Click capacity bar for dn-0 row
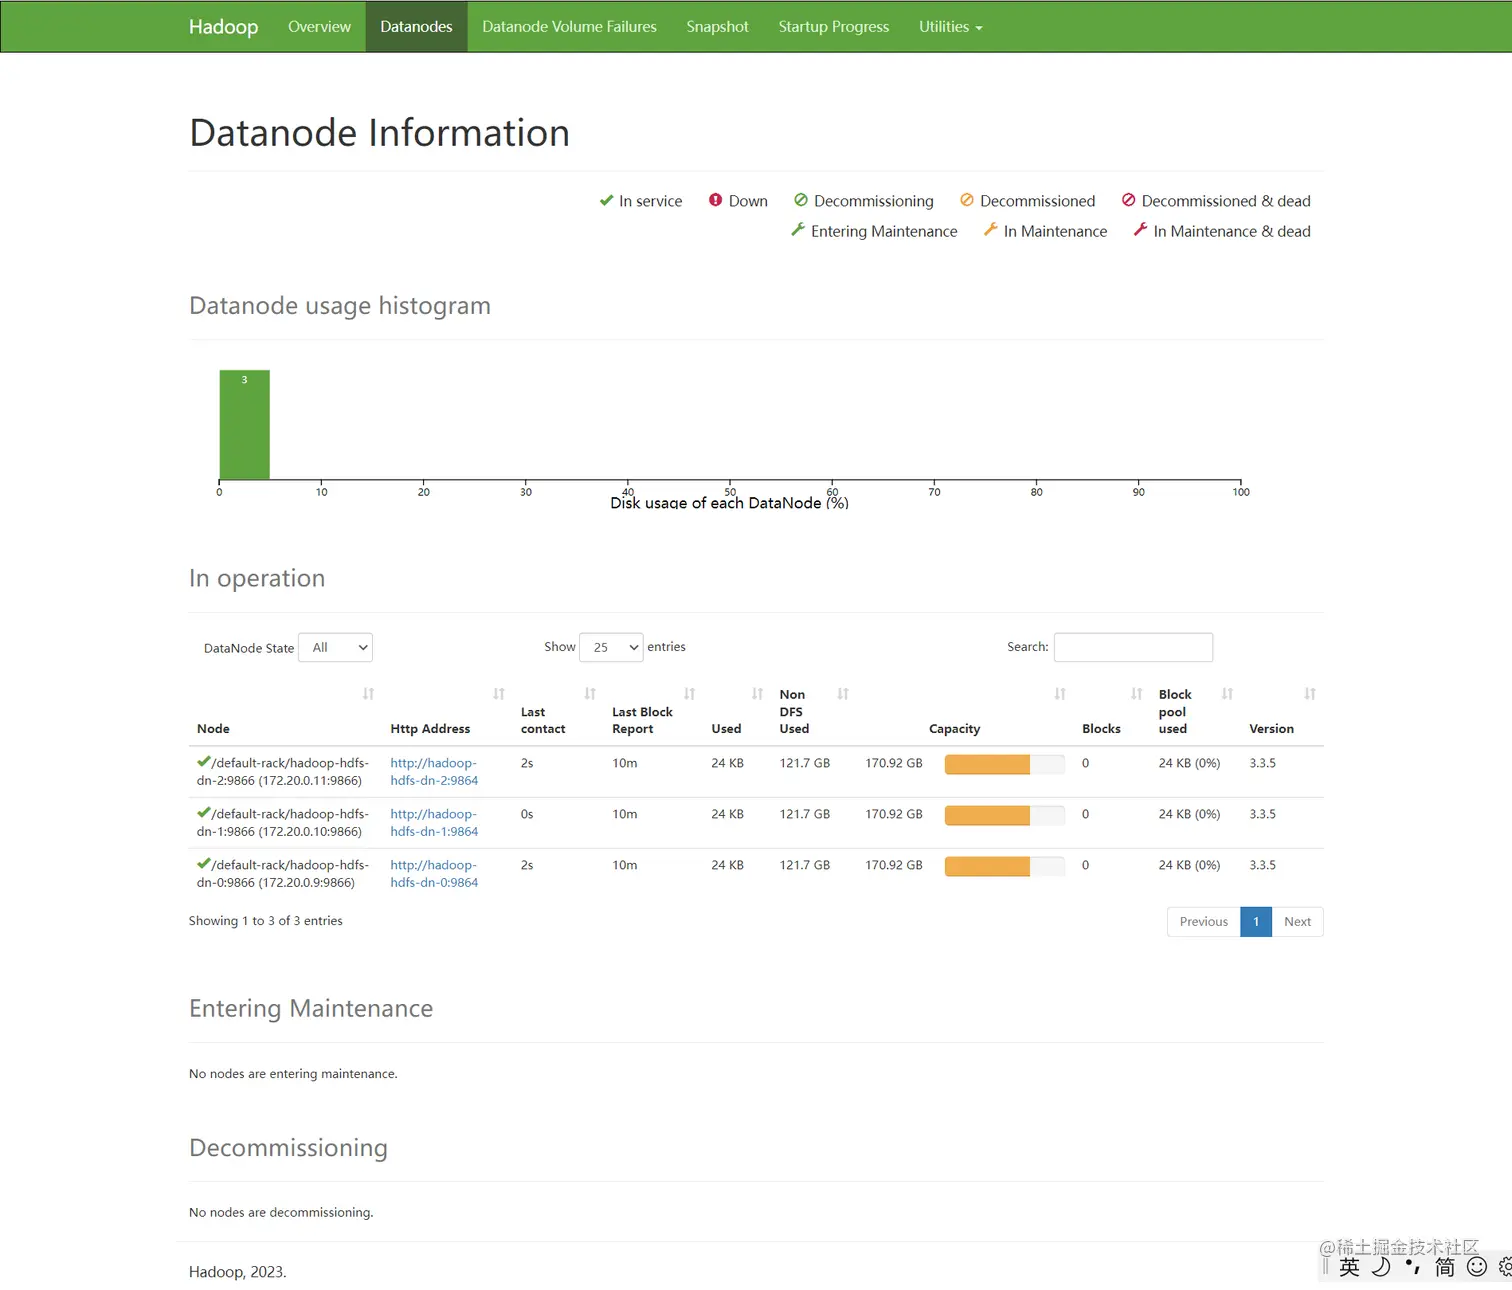Viewport: 1512px width, 1290px height. [1004, 867]
